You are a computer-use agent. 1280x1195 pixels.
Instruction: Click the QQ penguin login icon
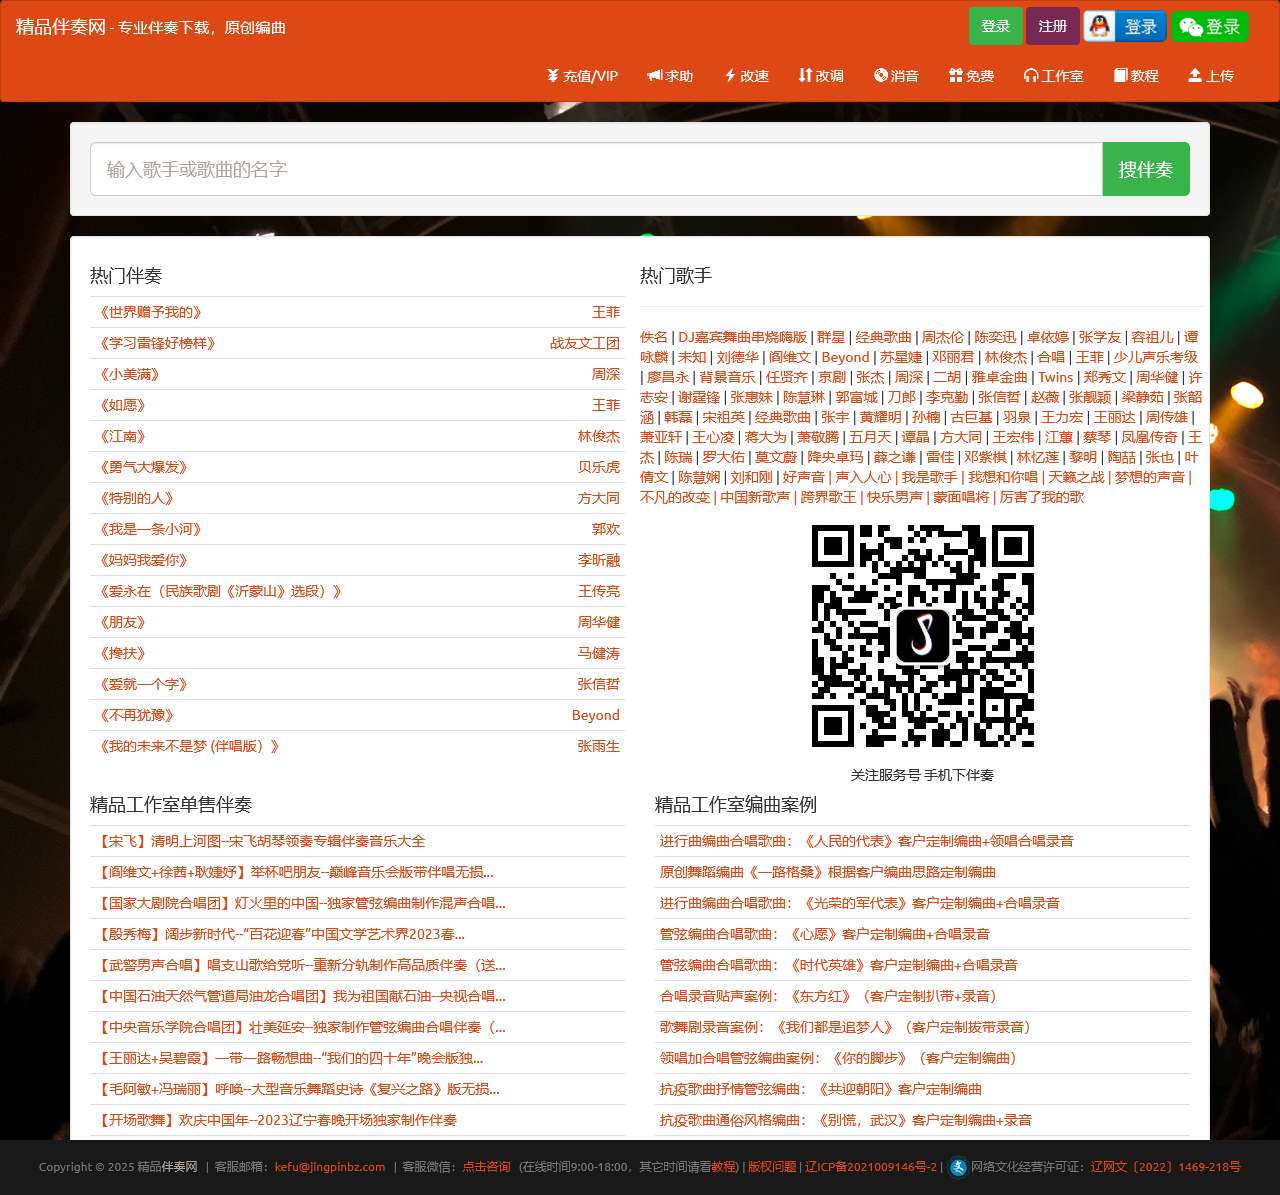click(x=1100, y=27)
